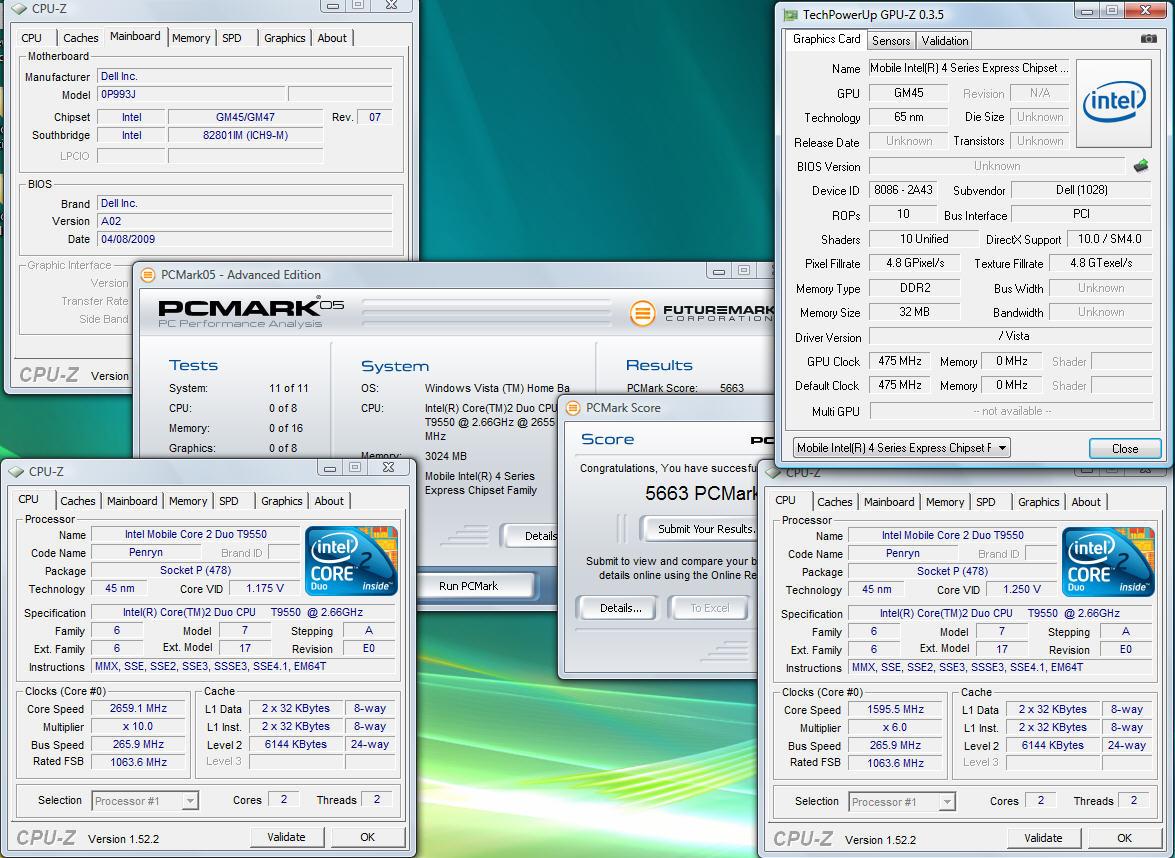Click the To Excel button
The image size is (1175, 858).
pos(709,608)
